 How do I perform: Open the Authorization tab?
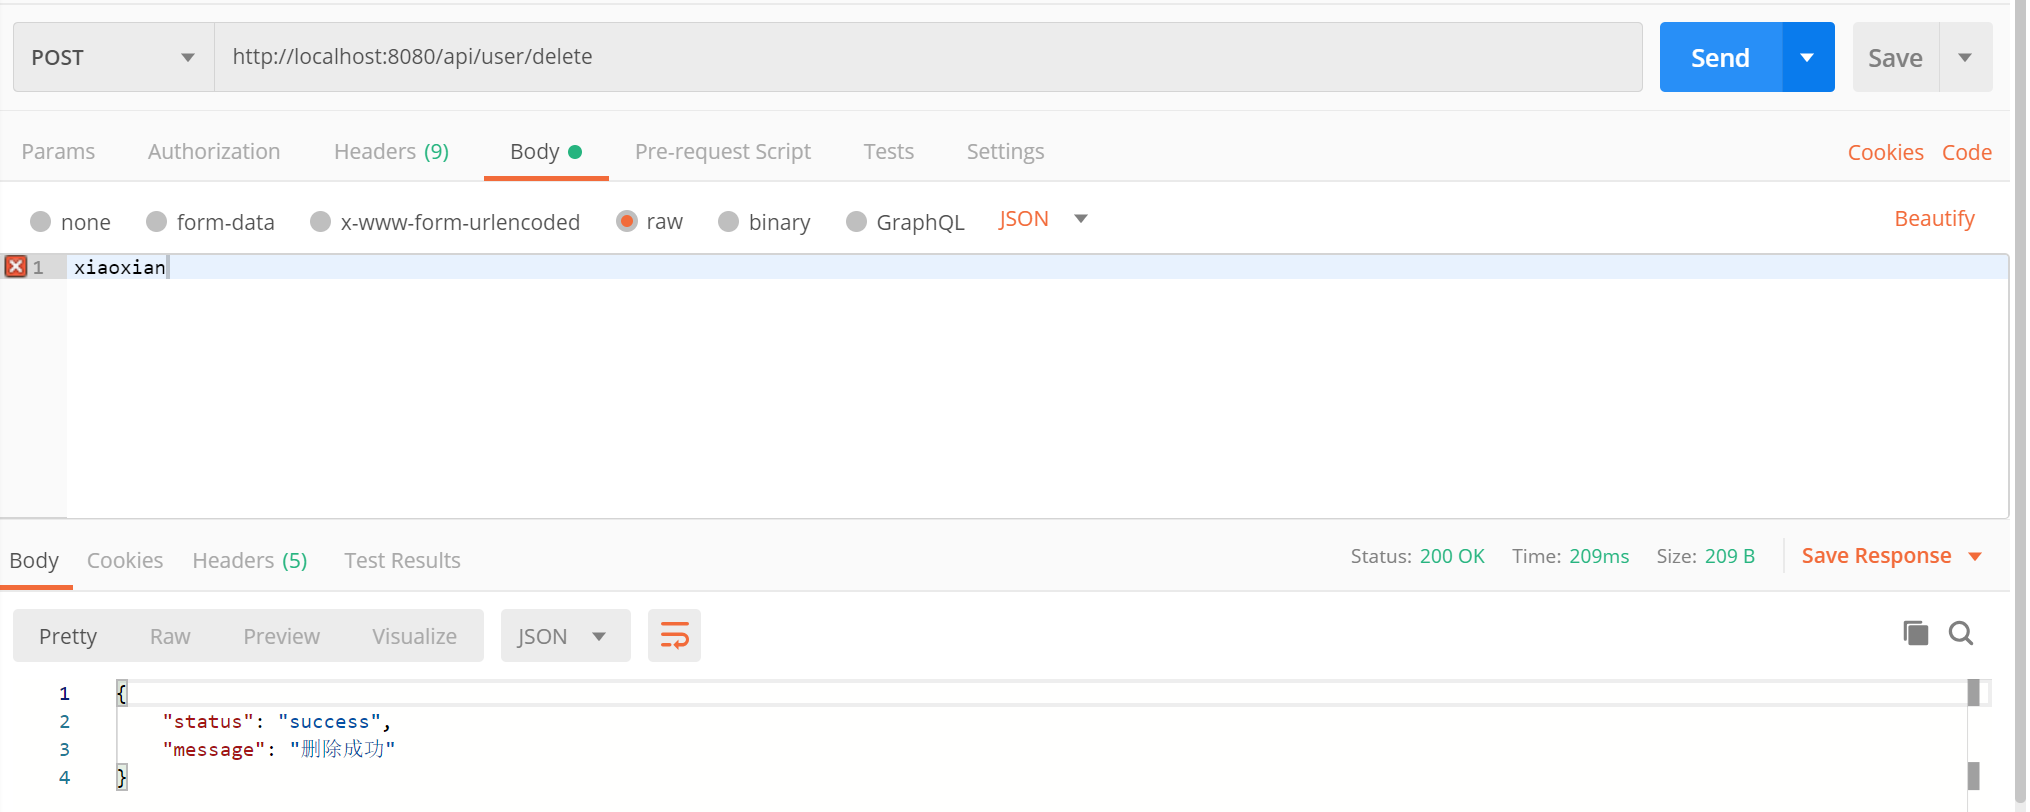pos(214,151)
